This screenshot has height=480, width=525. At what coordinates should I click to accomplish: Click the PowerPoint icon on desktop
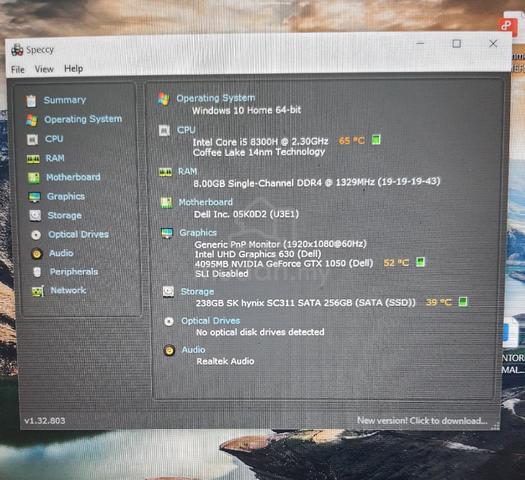[x=507, y=25]
